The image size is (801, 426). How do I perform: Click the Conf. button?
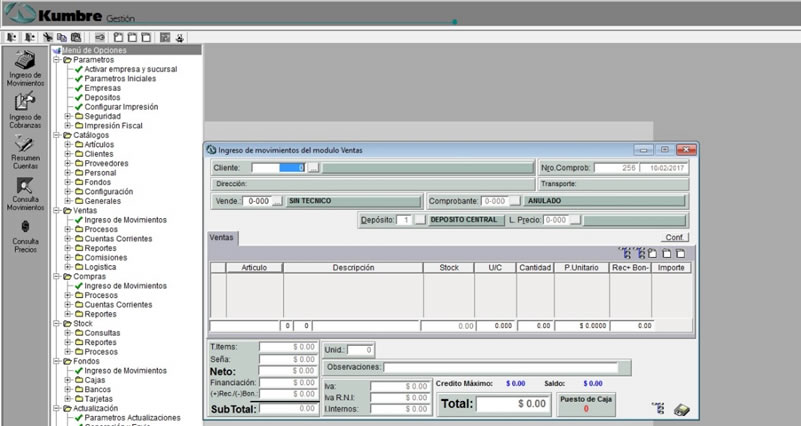[675, 238]
